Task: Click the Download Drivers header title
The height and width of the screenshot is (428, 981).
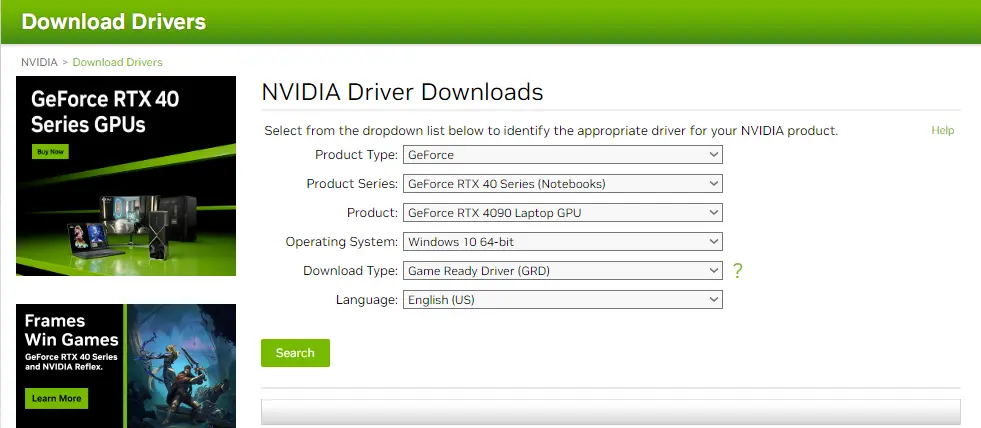Action: click(x=113, y=21)
